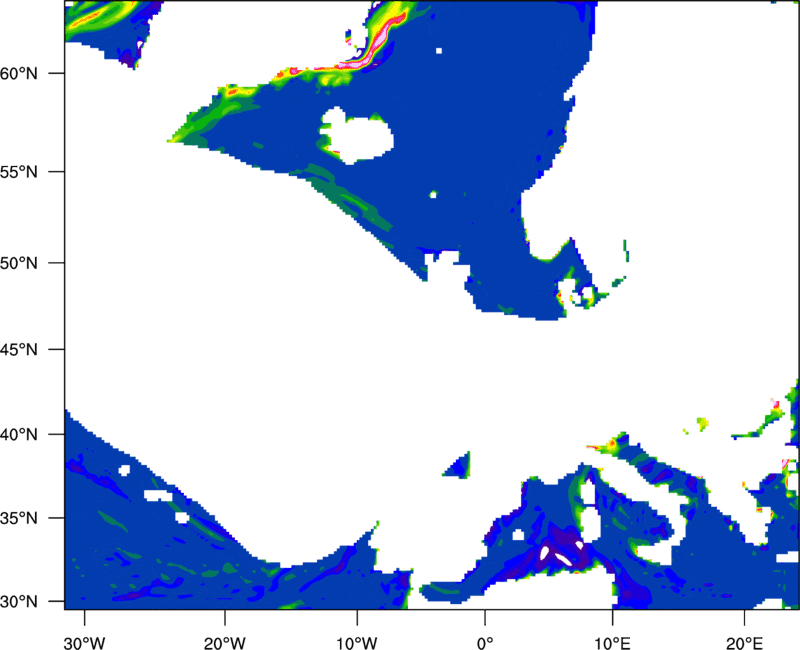Click the 10°W longitude label
The height and width of the screenshot is (650, 800).
(357, 643)
